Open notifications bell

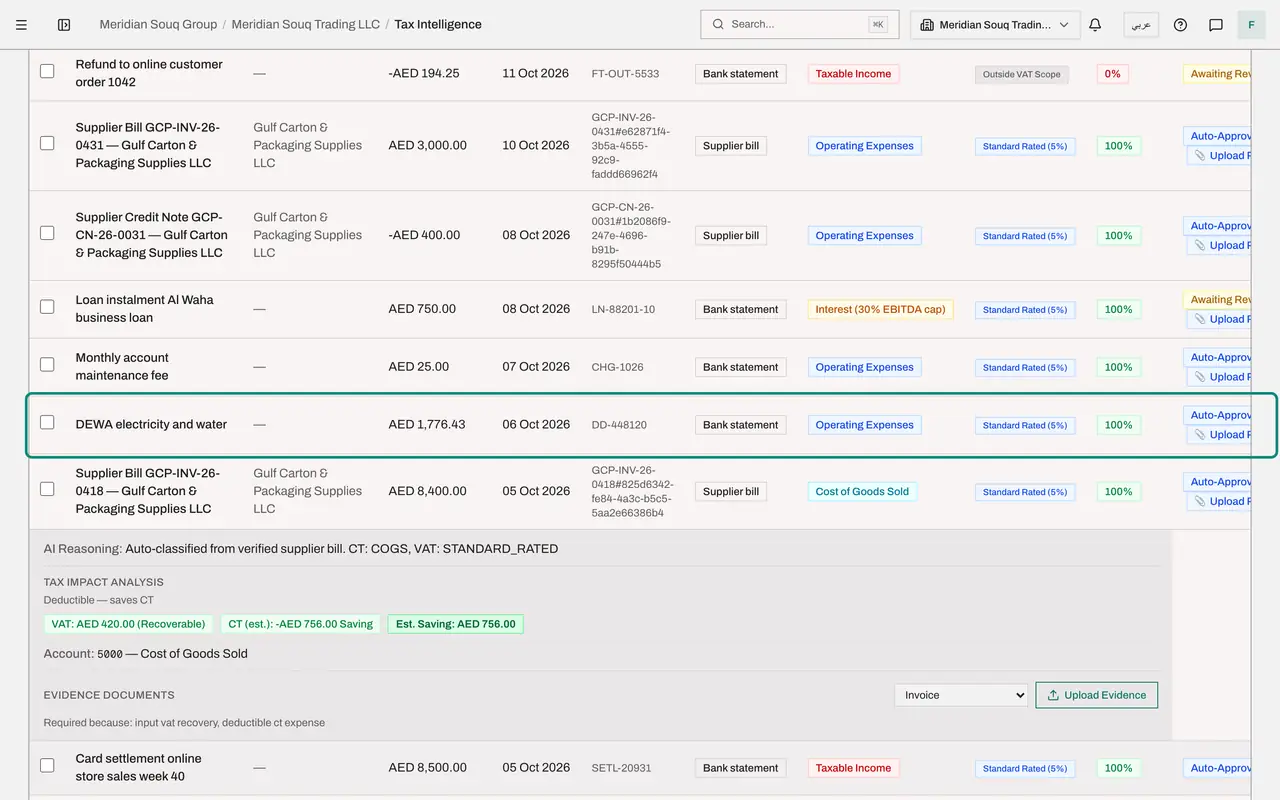[x=1095, y=24]
